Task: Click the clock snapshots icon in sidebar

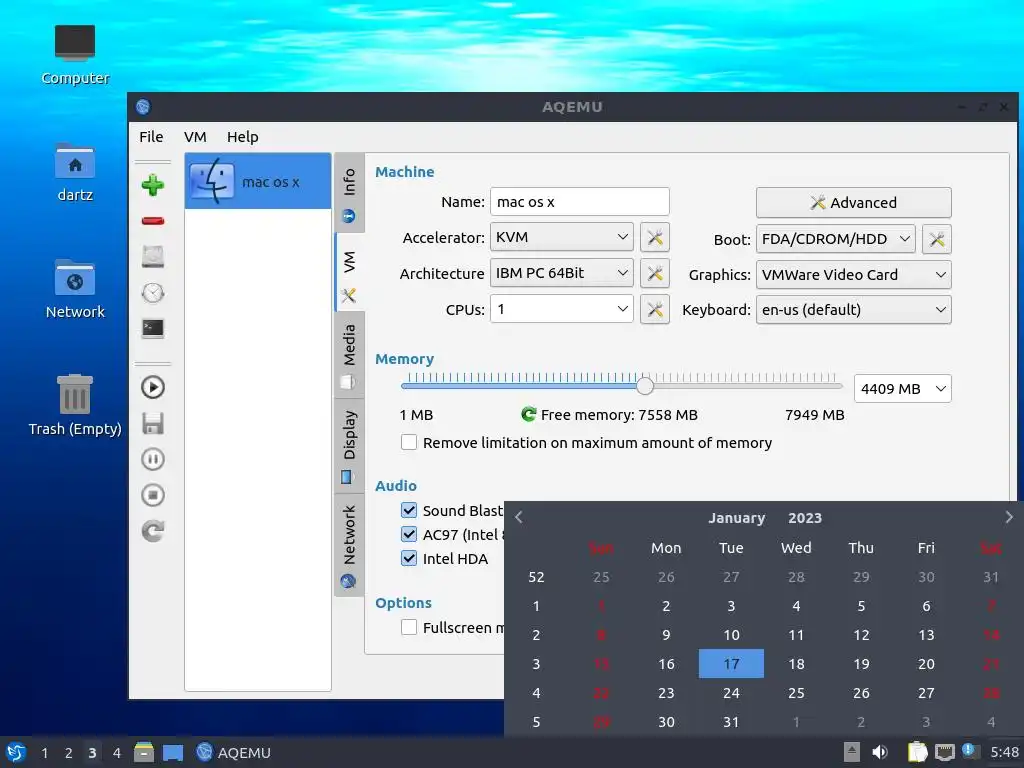Action: pyautogui.click(x=153, y=293)
